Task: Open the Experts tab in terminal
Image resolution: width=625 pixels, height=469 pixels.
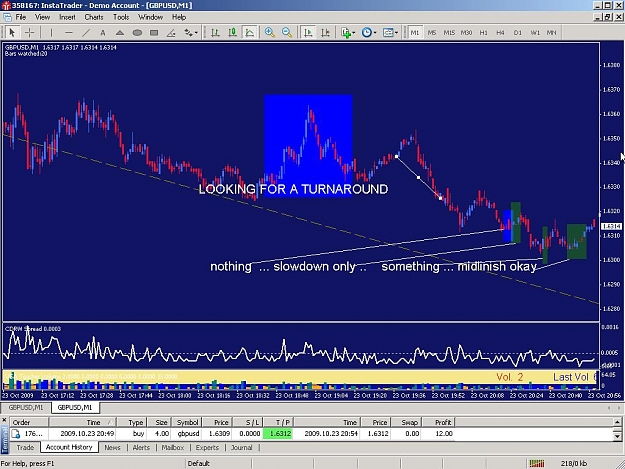Action: [207, 447]
